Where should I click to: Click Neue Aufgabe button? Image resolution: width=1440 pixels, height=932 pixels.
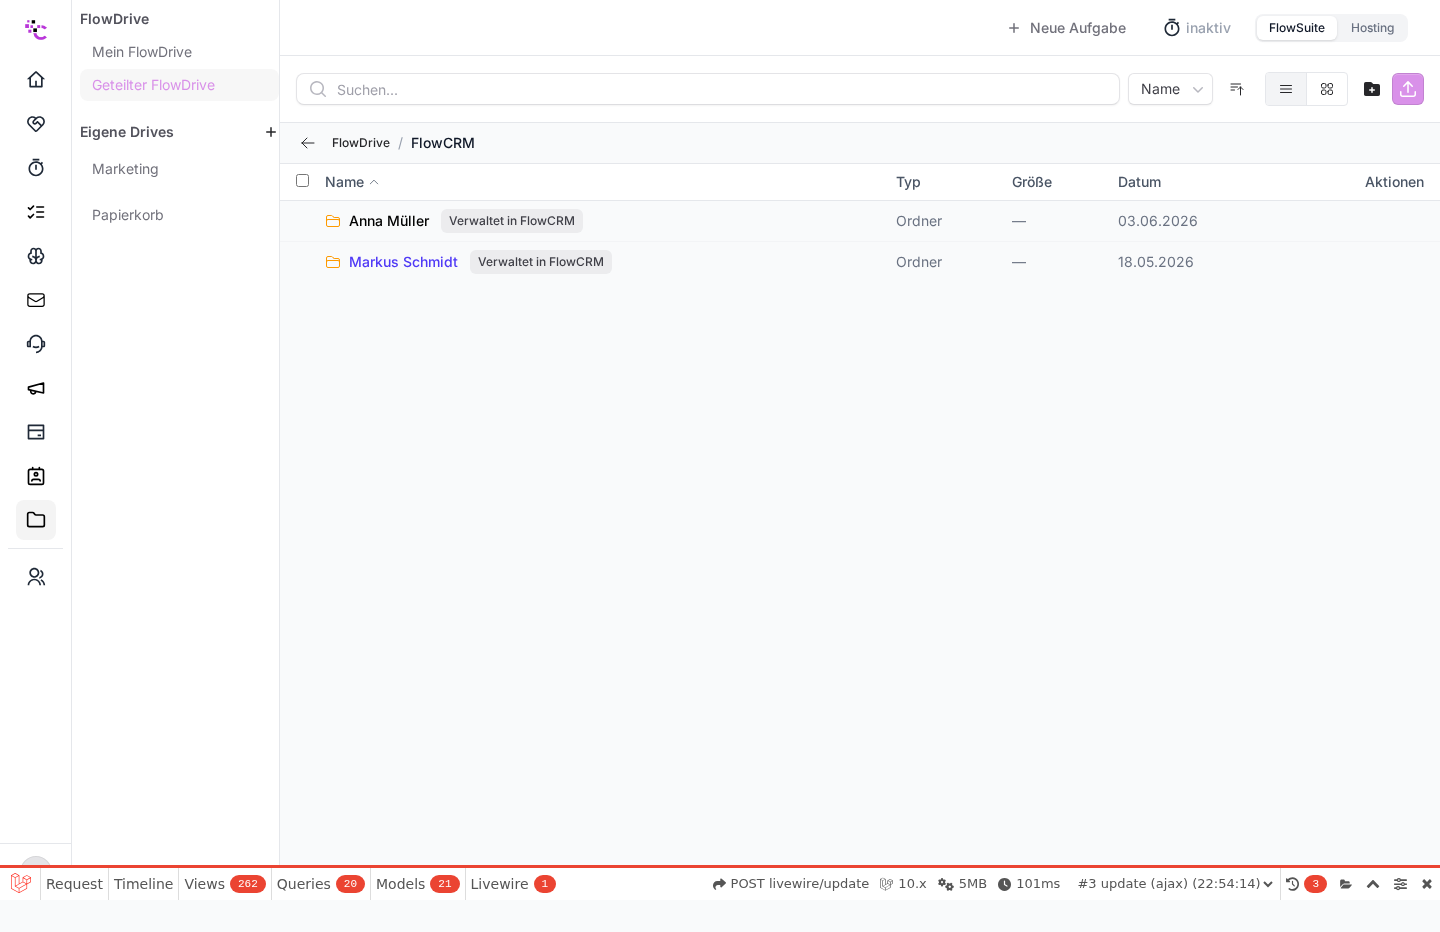coord(1066,28)
